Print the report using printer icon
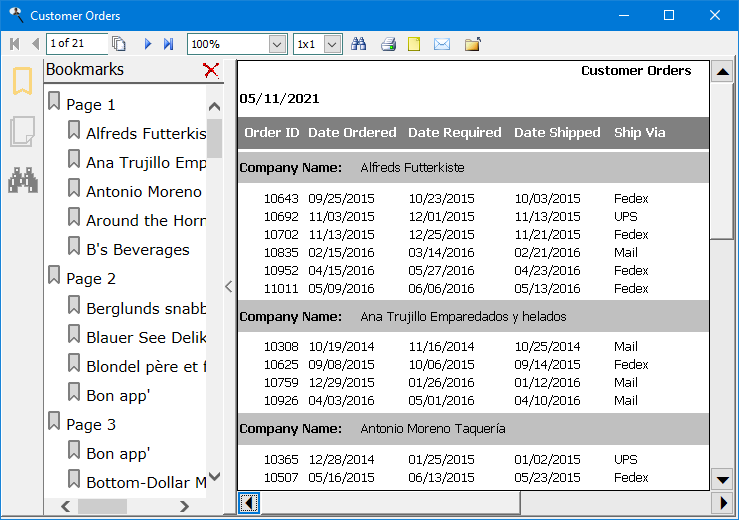The image size is (739, 520). click(x=388, y=44)
